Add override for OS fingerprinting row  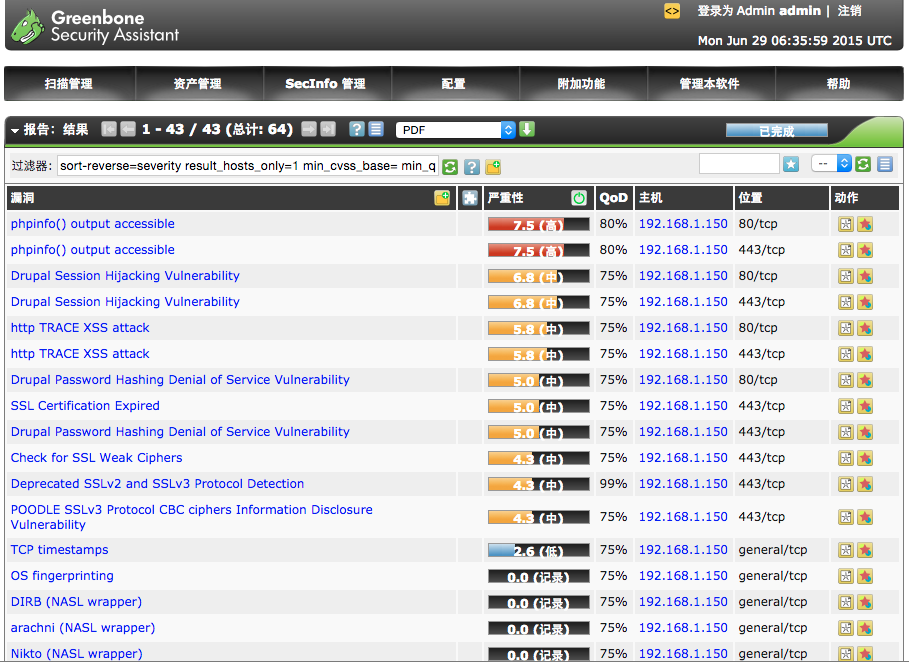865,576
